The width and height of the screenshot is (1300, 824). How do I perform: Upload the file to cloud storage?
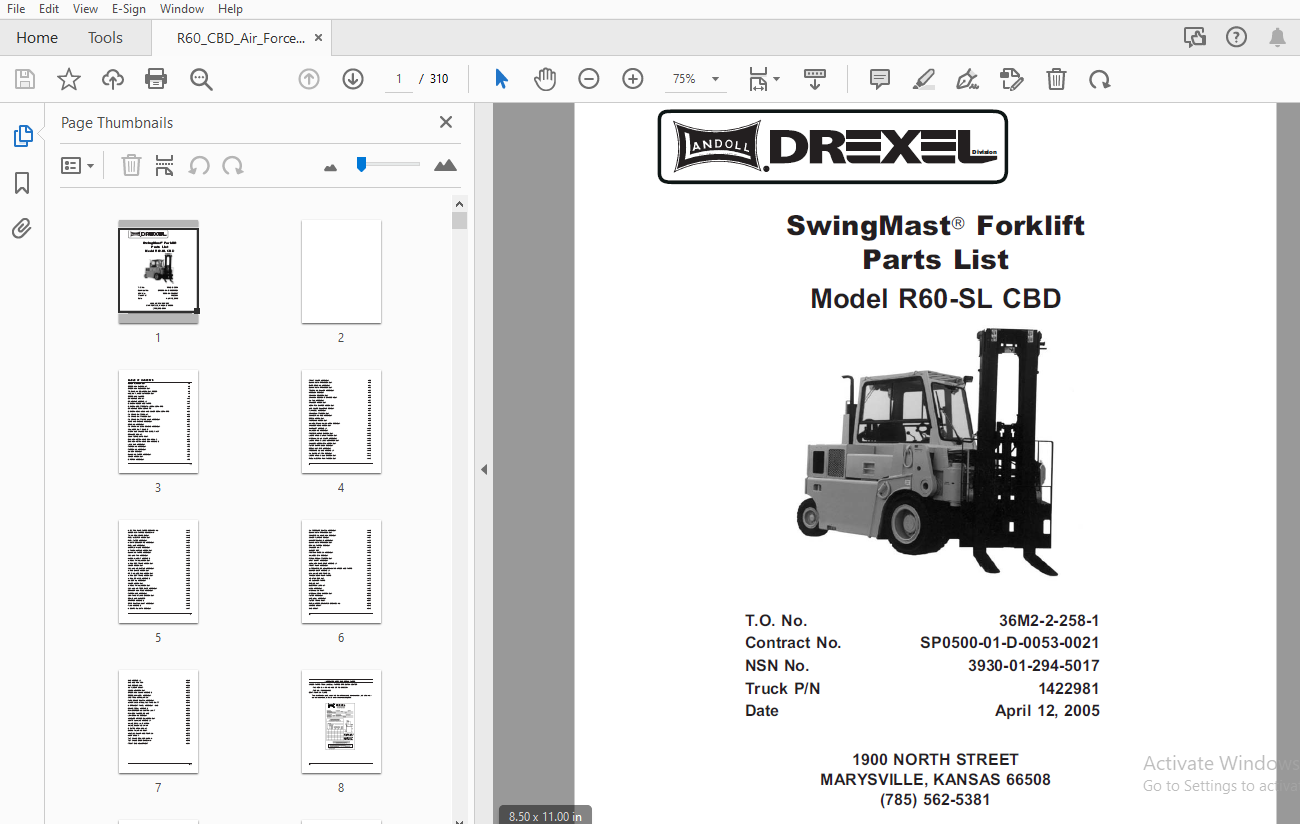[x=113, y=79]
